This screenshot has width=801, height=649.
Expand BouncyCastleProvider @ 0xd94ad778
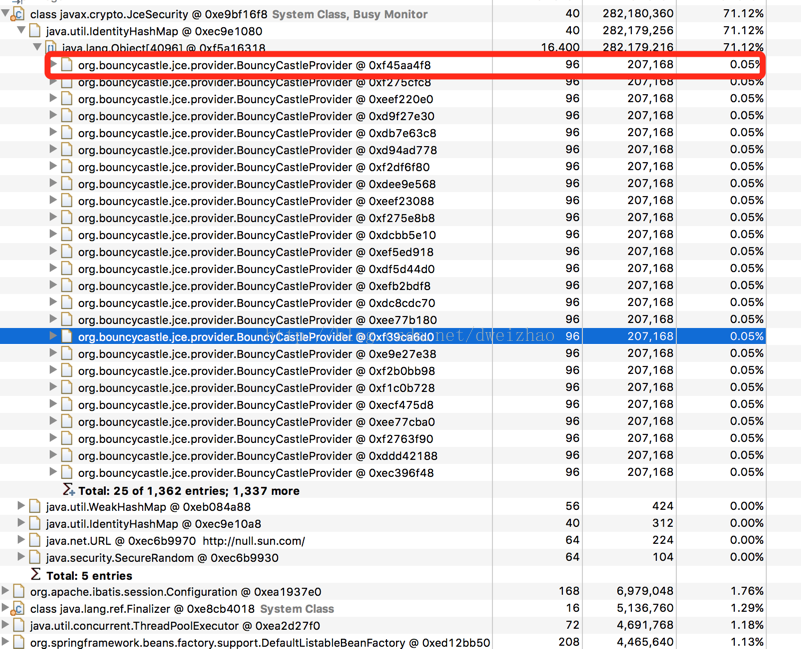(53, 149)
